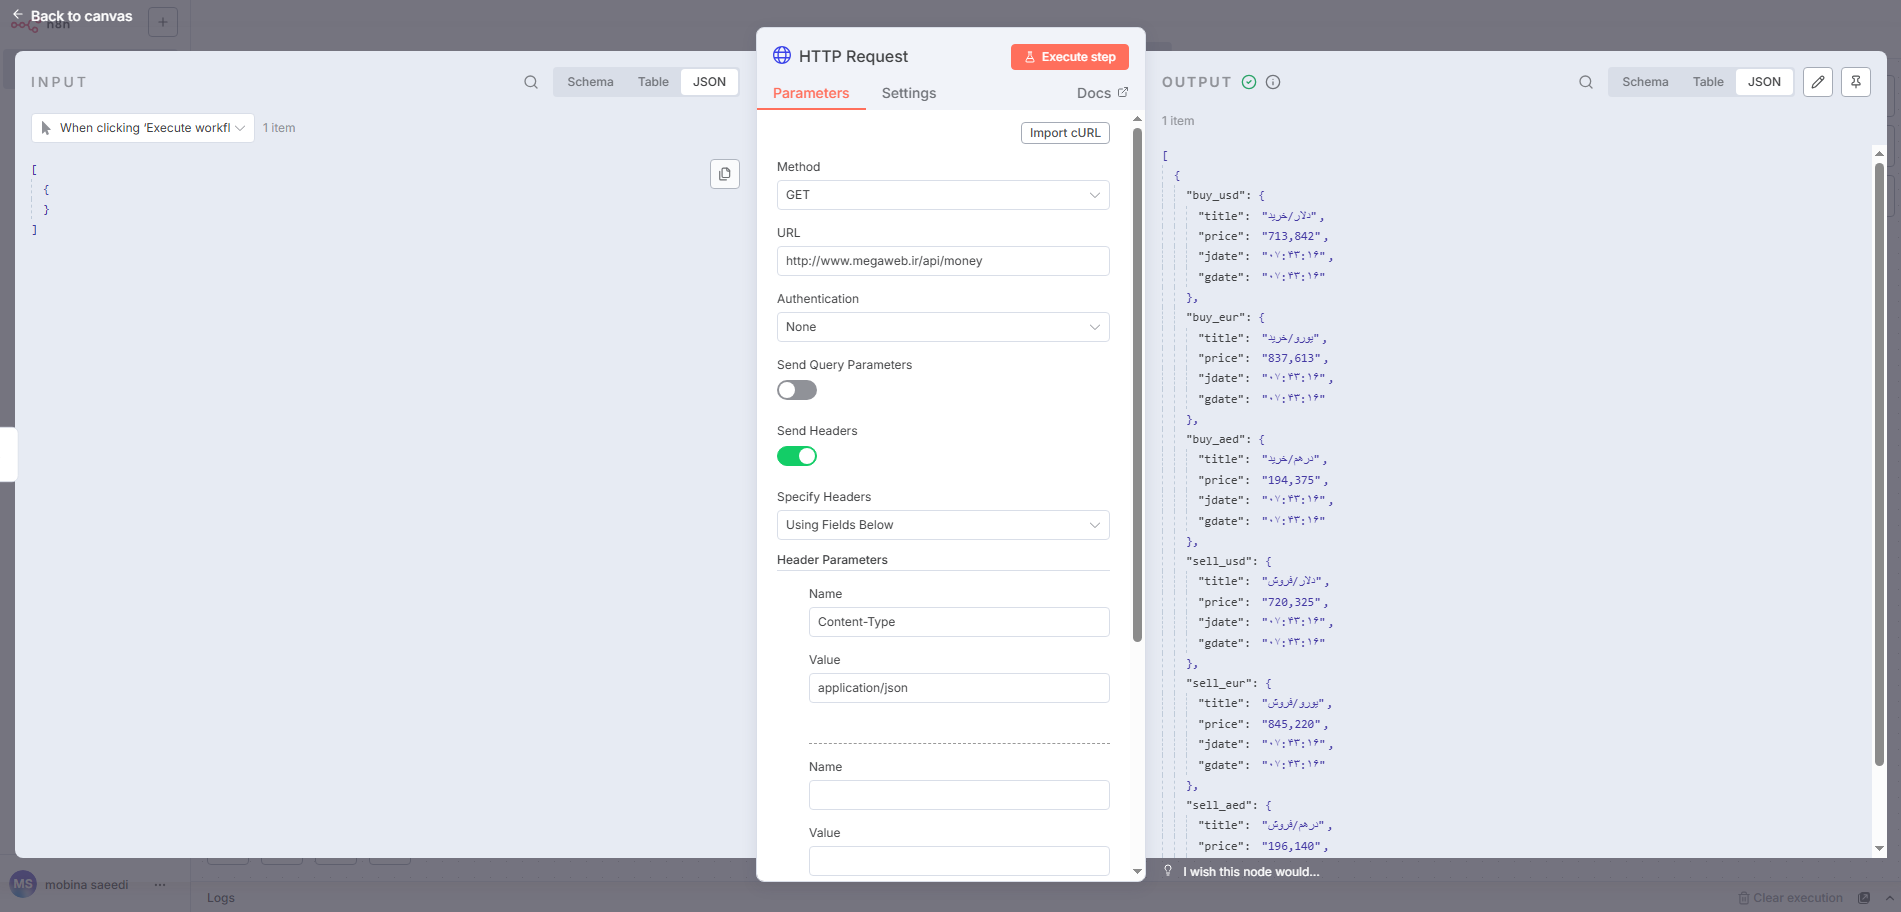Click the input panel search icon
Image resolution: width=1901 pixels, height=912 pixels.
coord(531,82)
